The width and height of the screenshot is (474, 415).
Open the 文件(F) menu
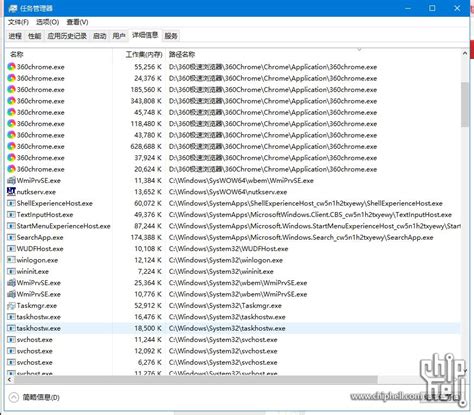18,22
